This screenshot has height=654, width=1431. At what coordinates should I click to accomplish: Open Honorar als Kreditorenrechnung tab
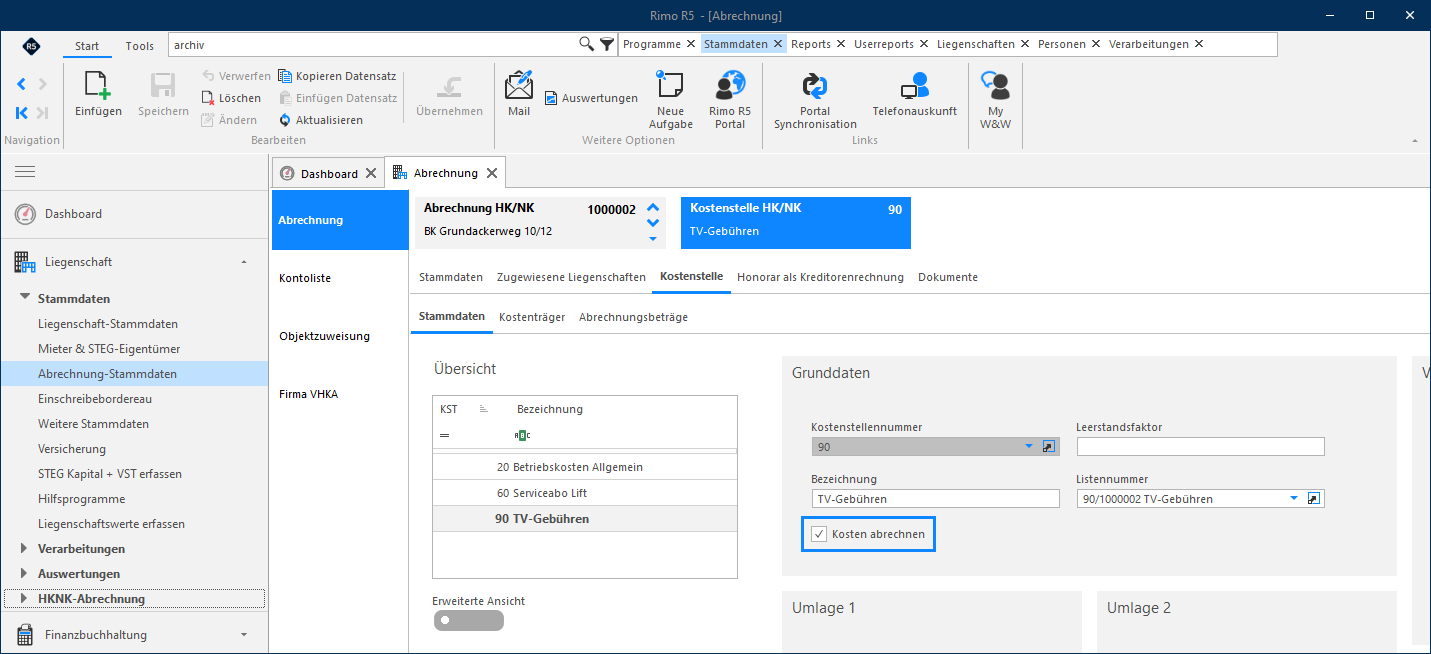[820, 277]
